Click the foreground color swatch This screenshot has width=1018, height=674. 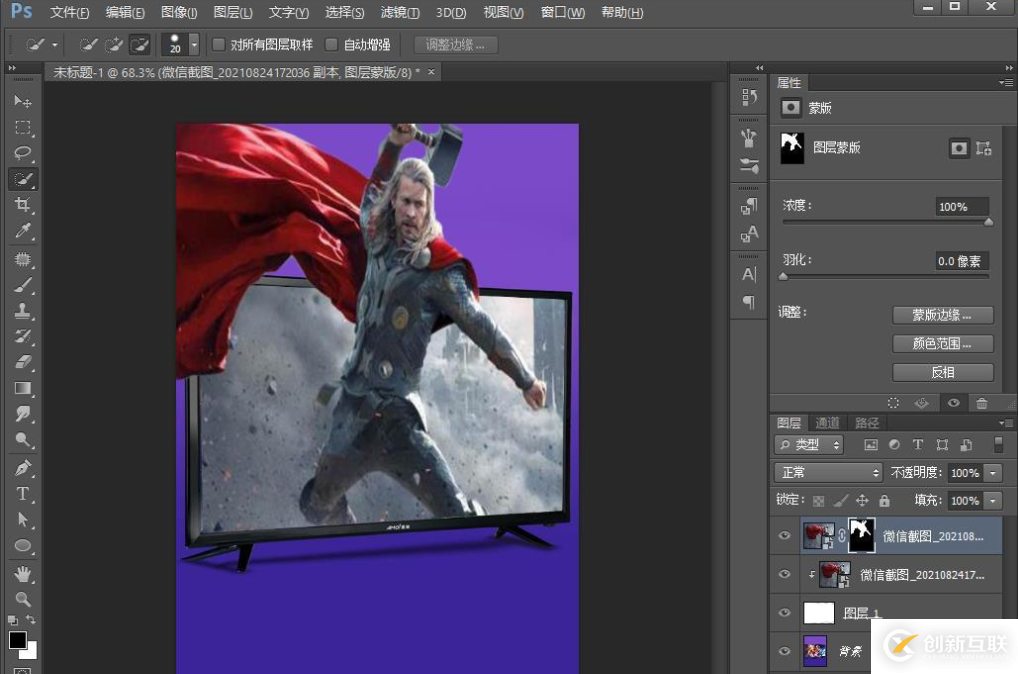17,640
